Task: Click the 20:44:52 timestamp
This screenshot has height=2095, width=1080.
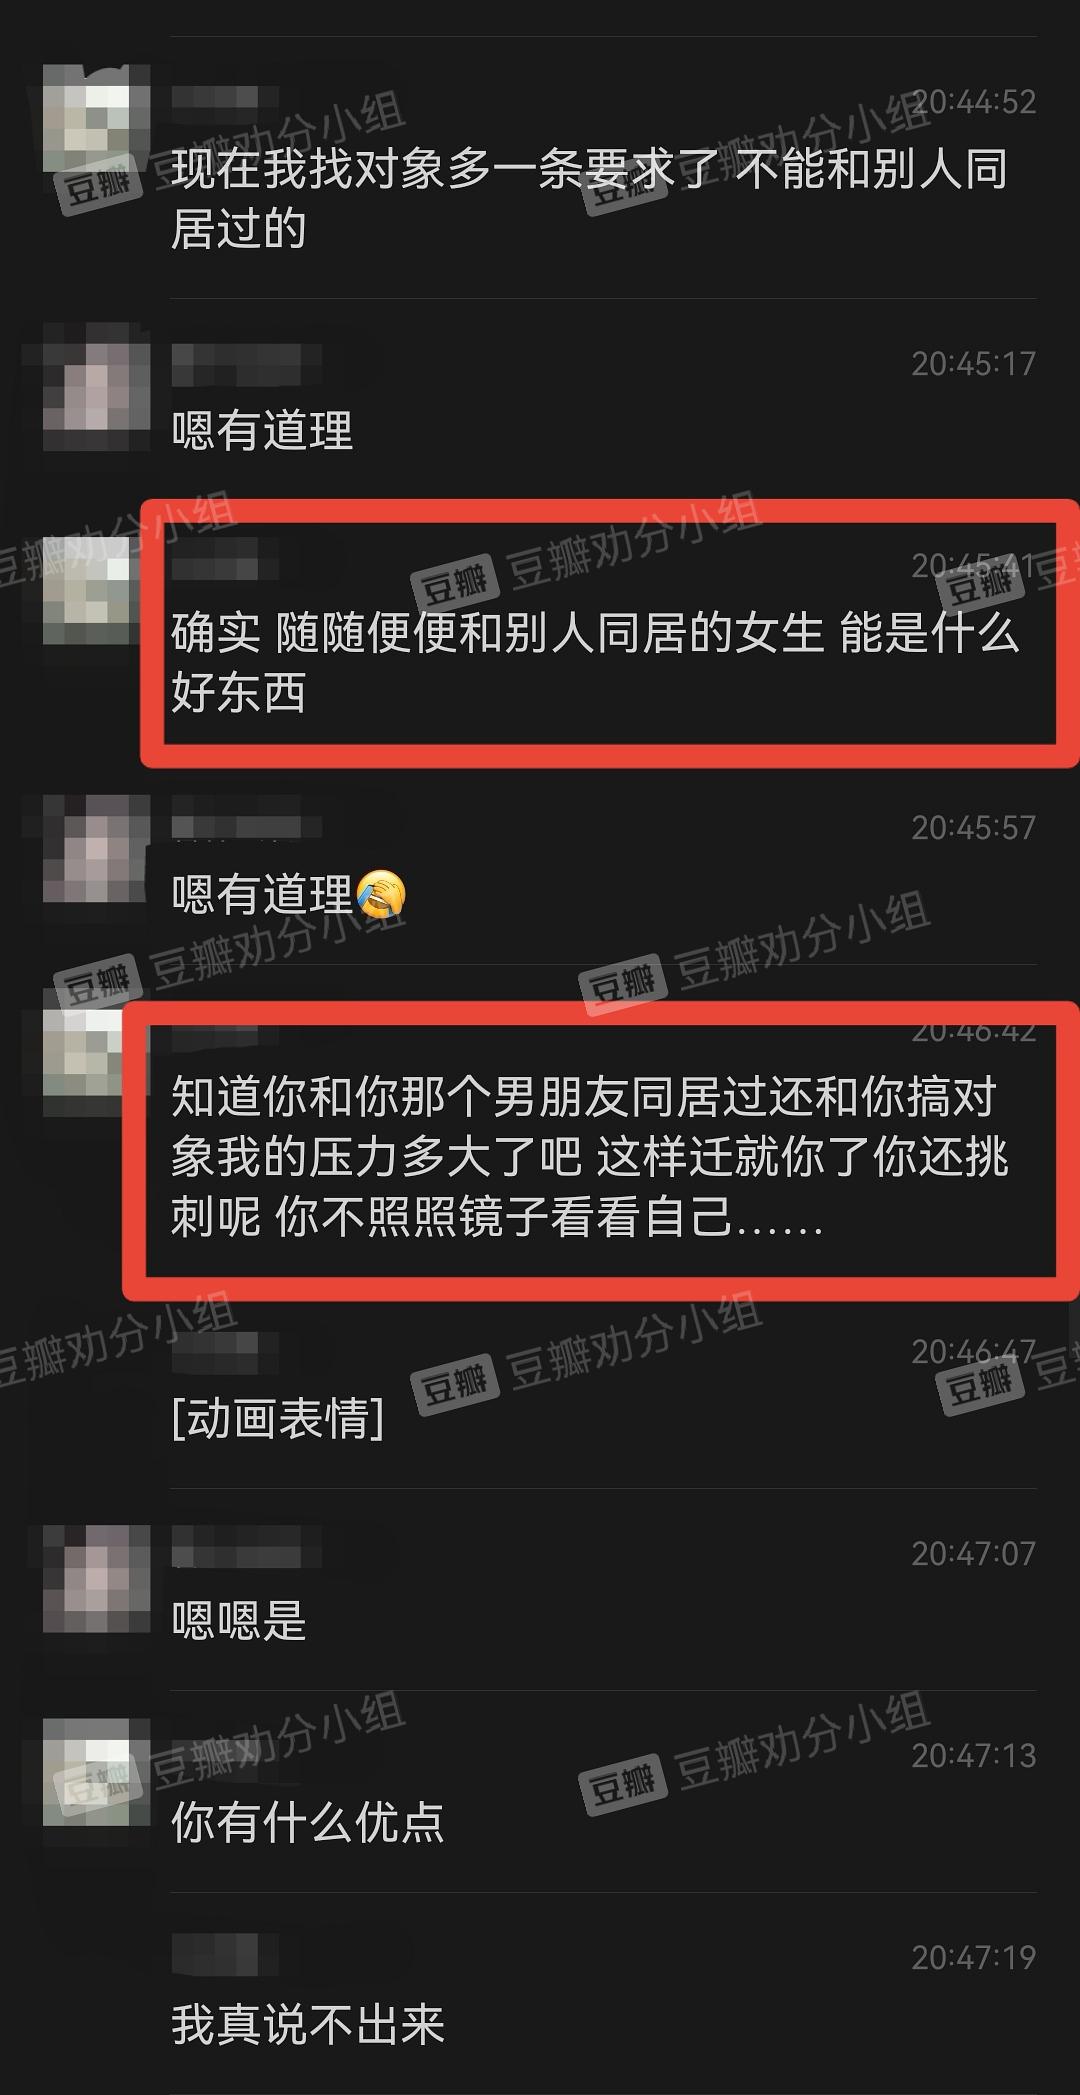Action: coord(973,102)
